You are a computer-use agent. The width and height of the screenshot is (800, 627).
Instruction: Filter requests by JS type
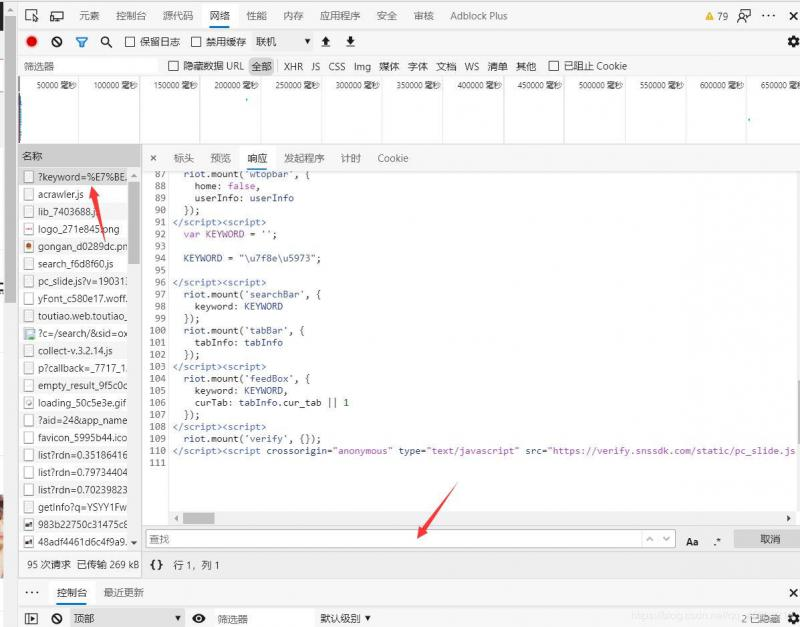coord(316,66)
